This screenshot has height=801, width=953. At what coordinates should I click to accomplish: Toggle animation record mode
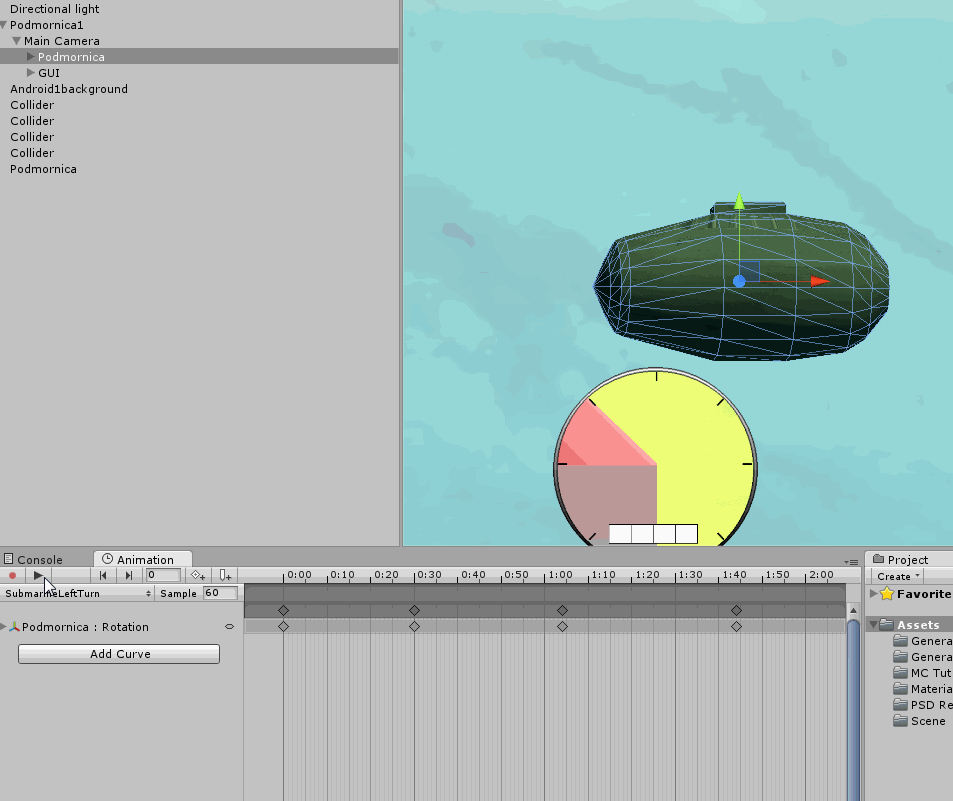pos(12,575)
